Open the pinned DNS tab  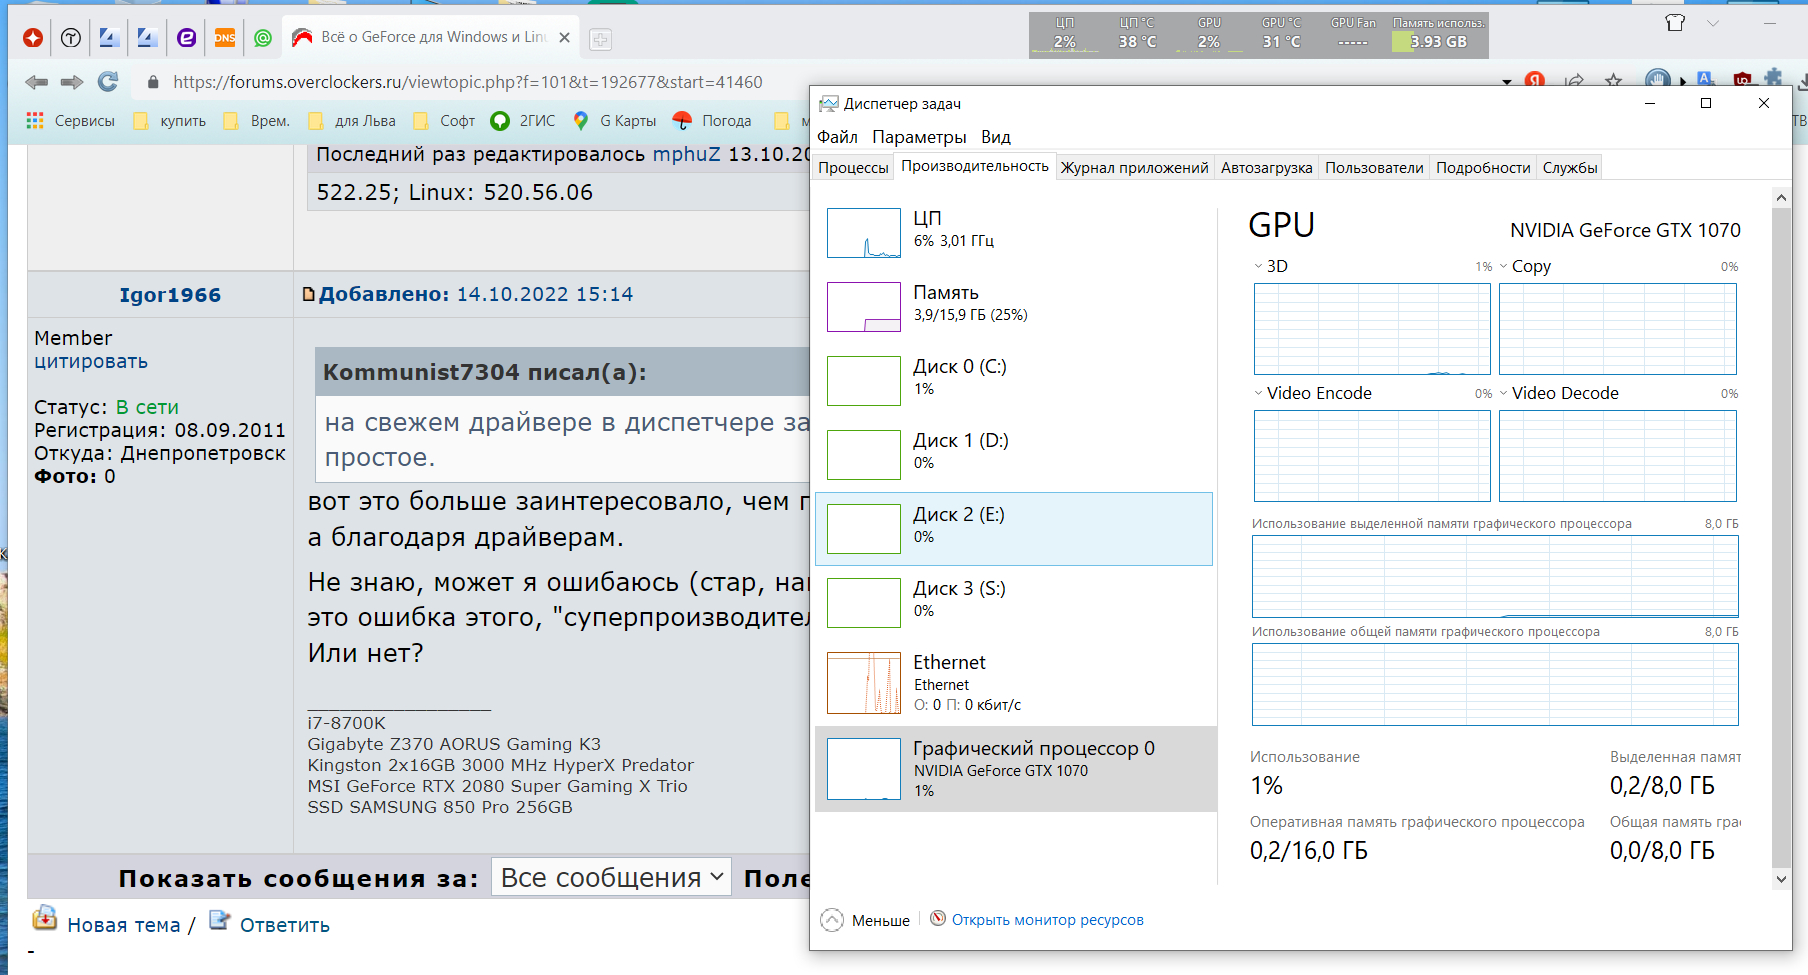[x=225, y=38]
